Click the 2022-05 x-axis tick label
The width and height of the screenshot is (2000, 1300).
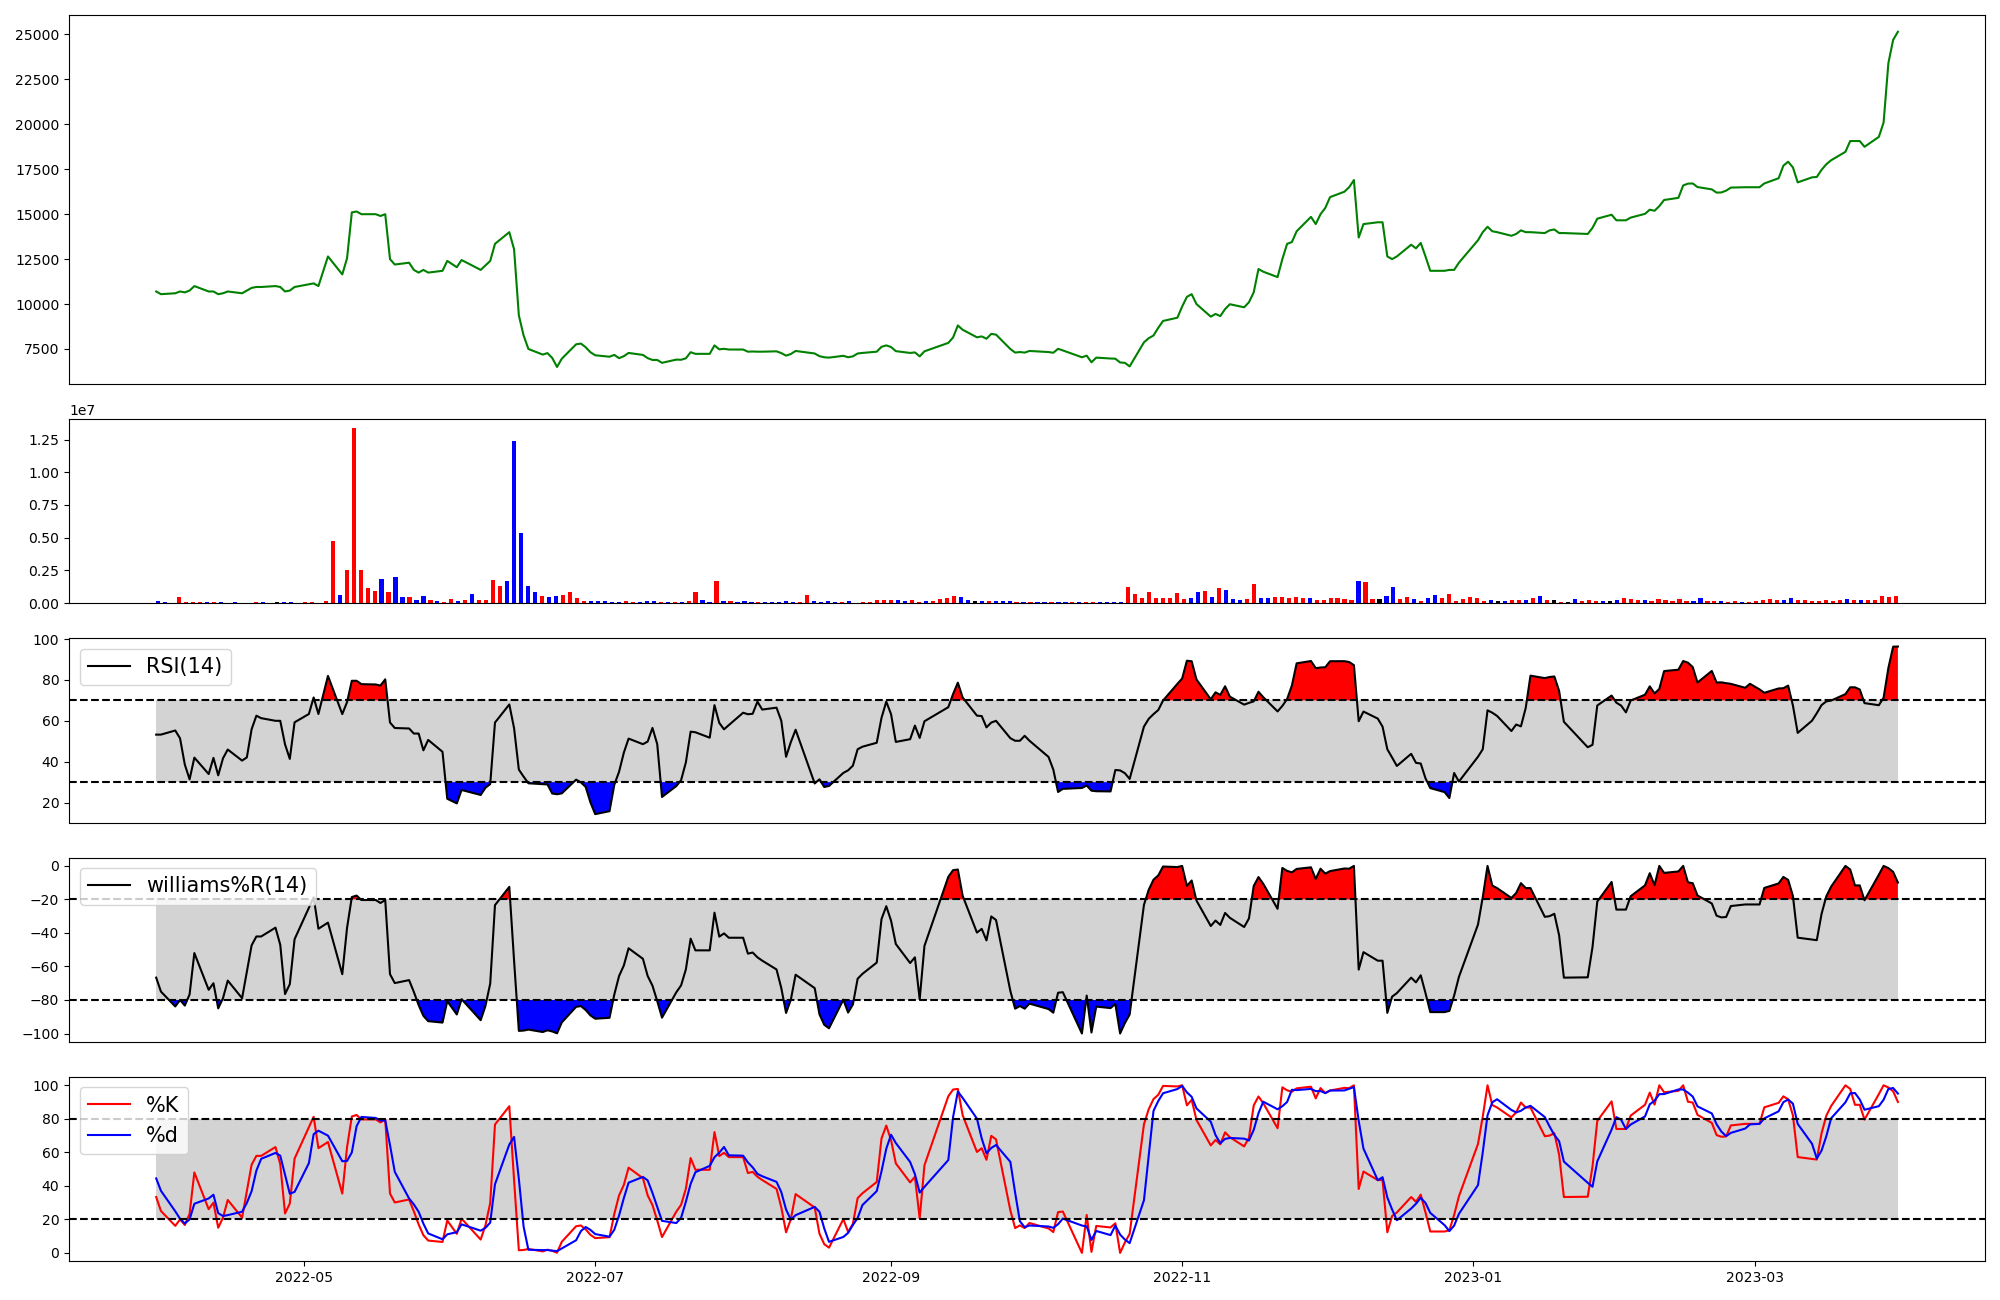tap(303, 1276)
